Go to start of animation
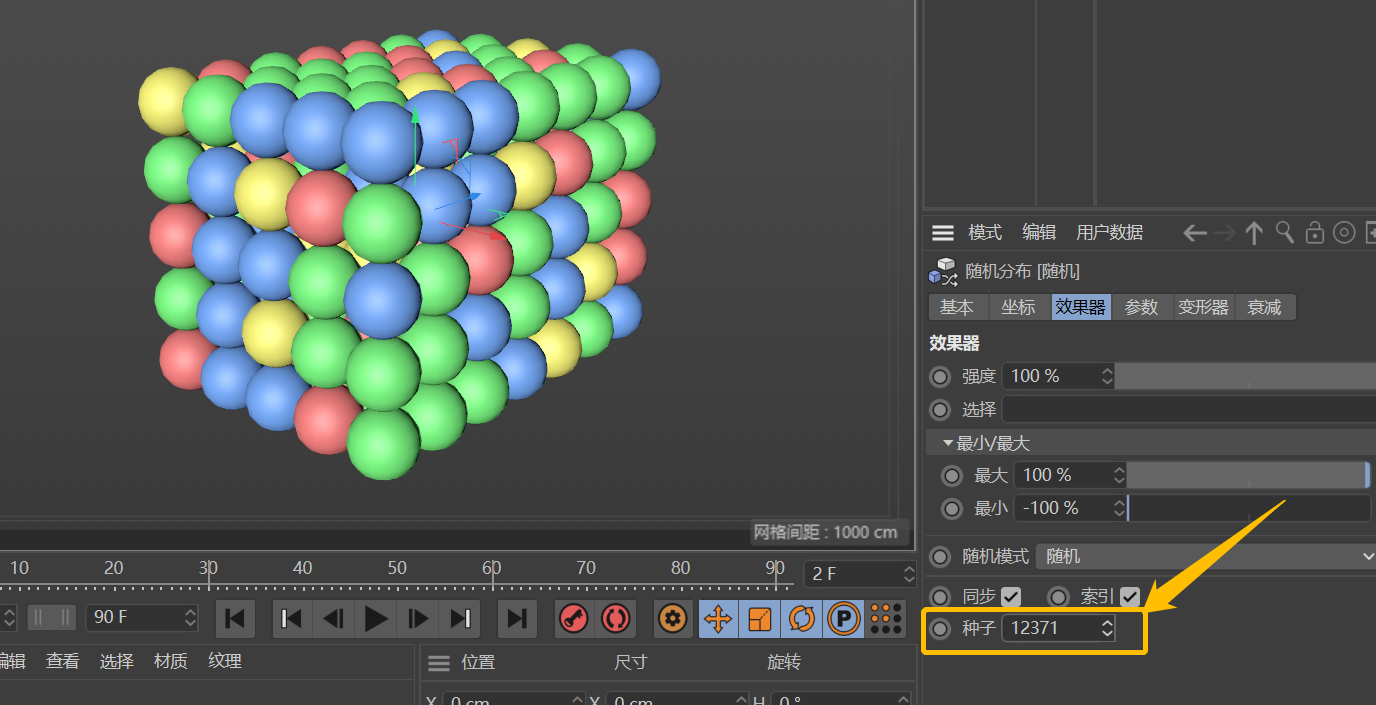 (x=235, y=618)
